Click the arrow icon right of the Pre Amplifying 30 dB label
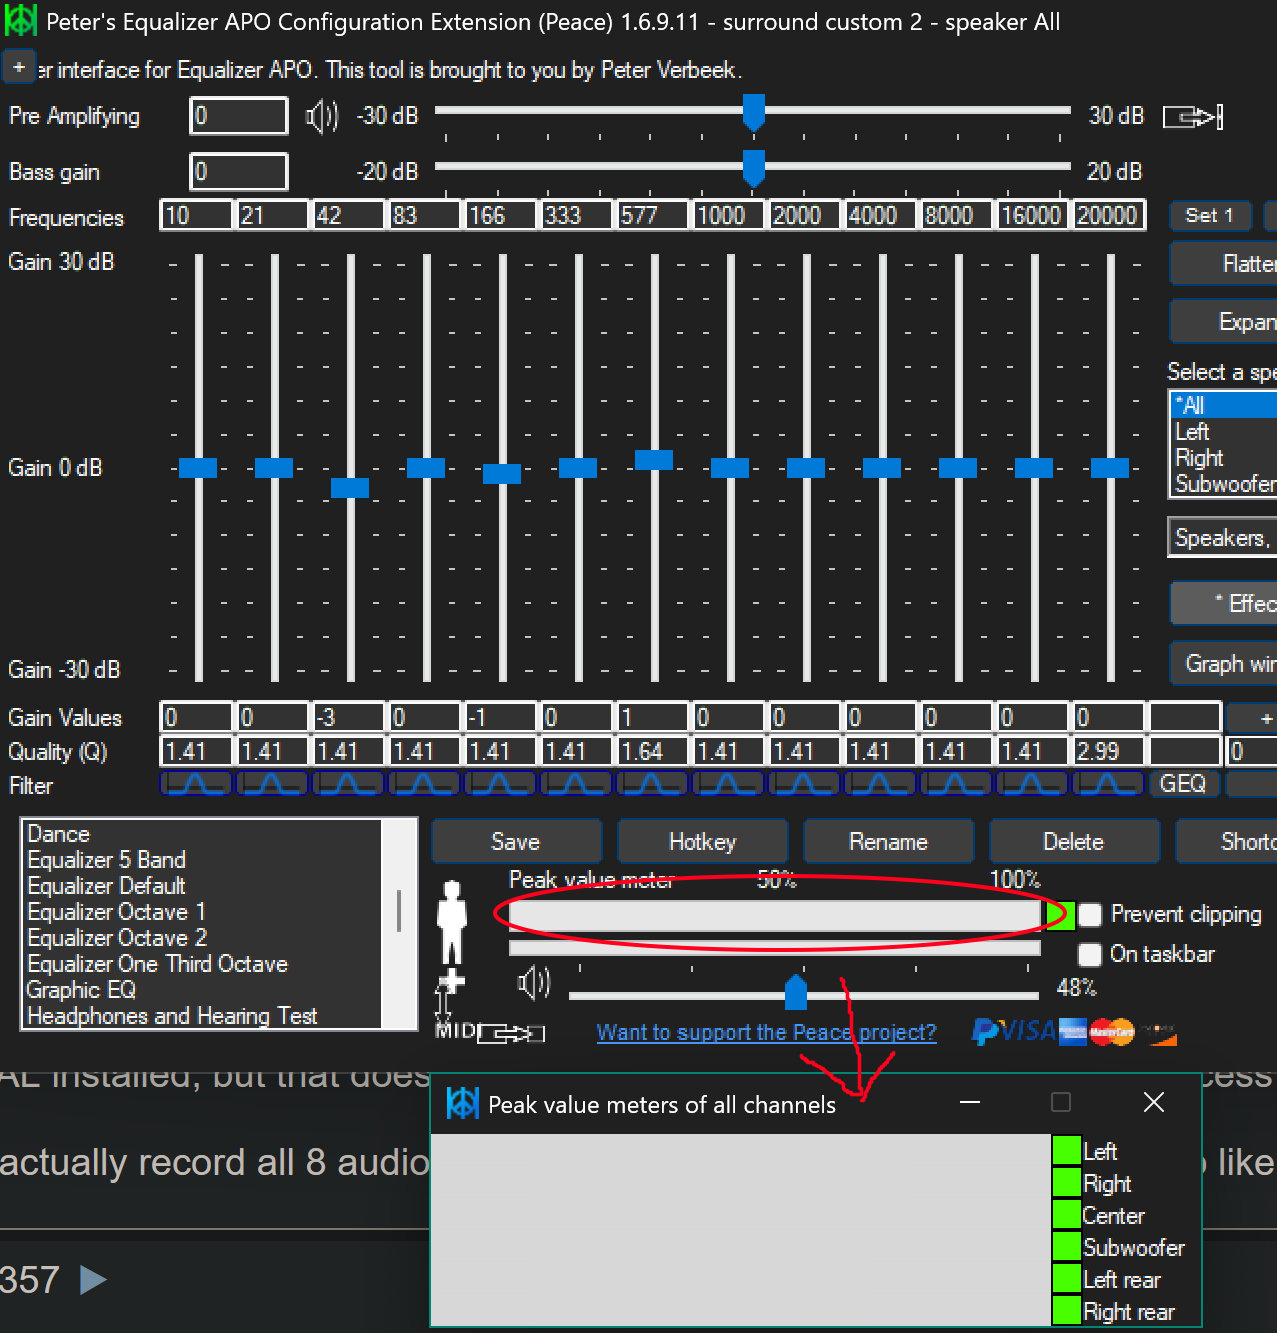Image resolution: width=1277 pixels, height=1333 pixels. (x=1192, y=117)
